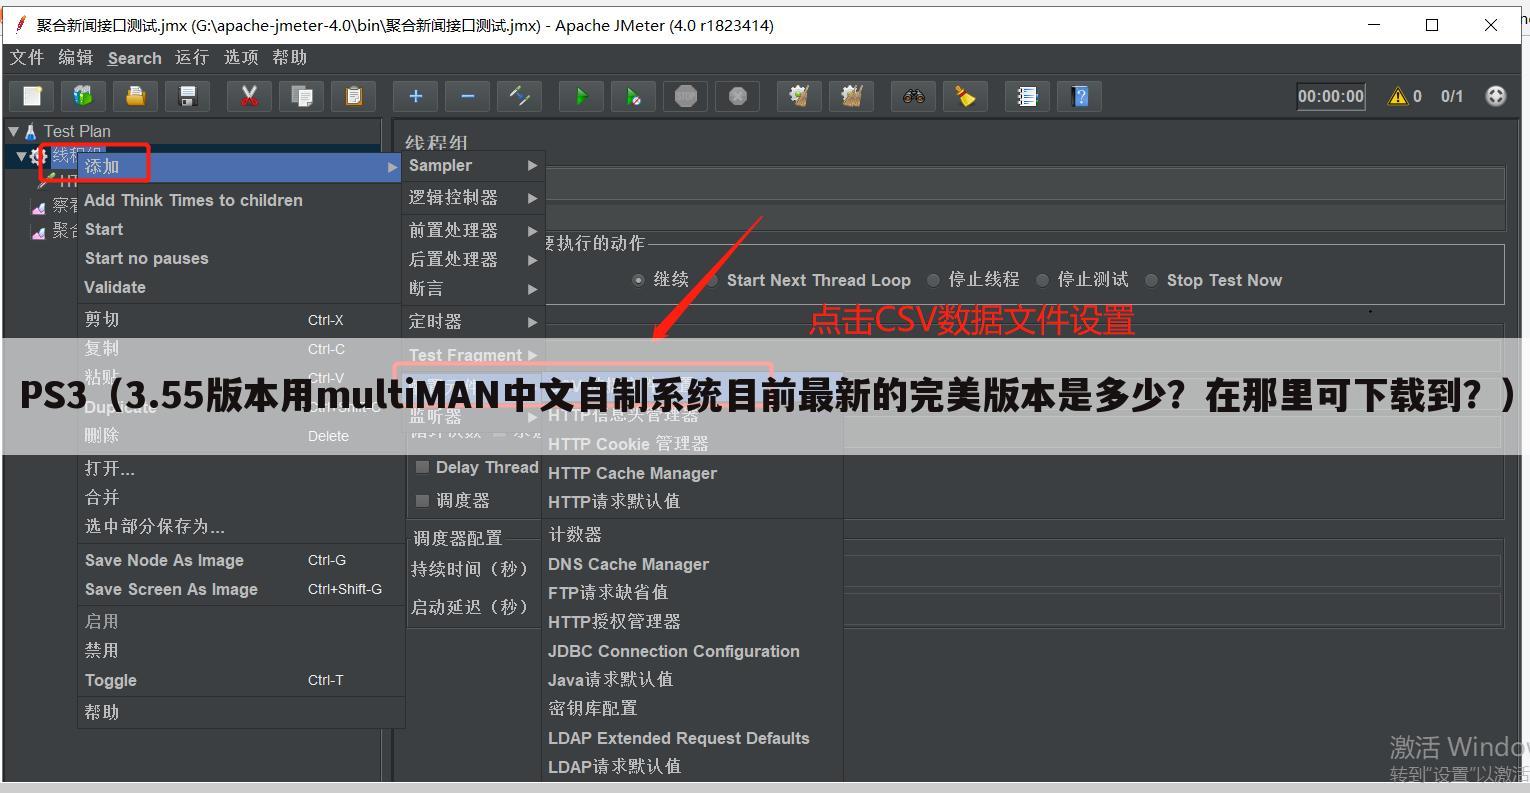Viewport: 1530px width, 793px height.
Task: Click the Stop test icon
Action: (685, 96)
